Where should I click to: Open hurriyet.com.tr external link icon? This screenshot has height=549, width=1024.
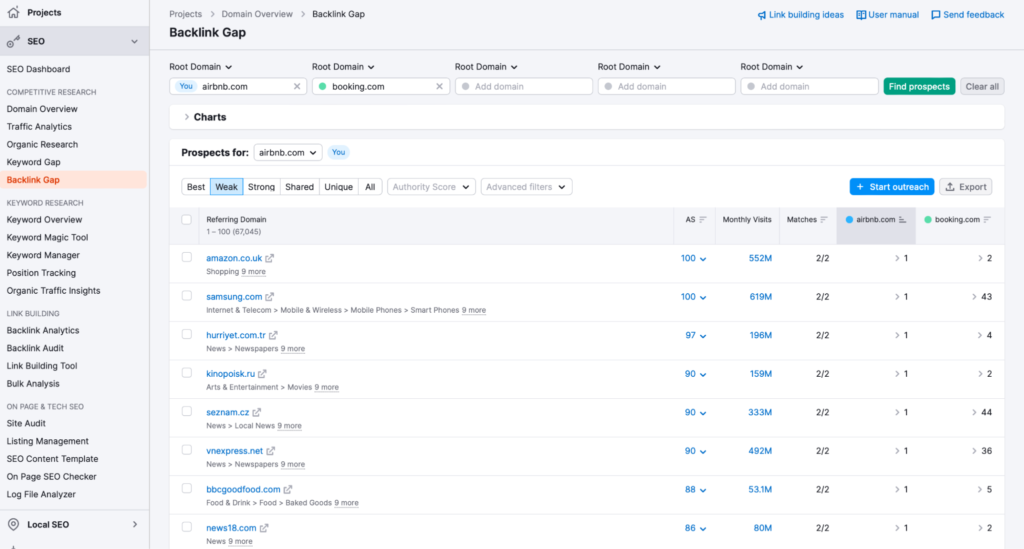273,335
